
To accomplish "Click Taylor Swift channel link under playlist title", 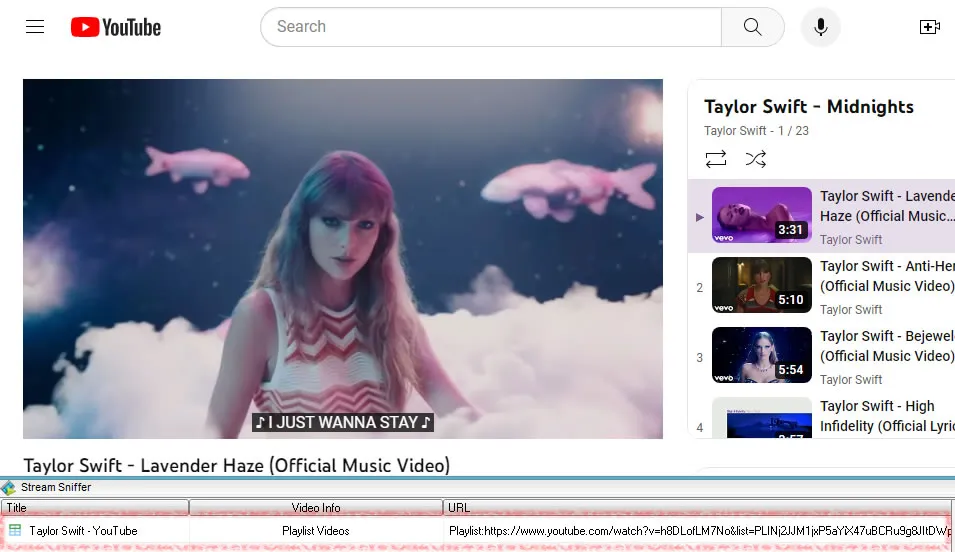I will [x=735, y=131].
